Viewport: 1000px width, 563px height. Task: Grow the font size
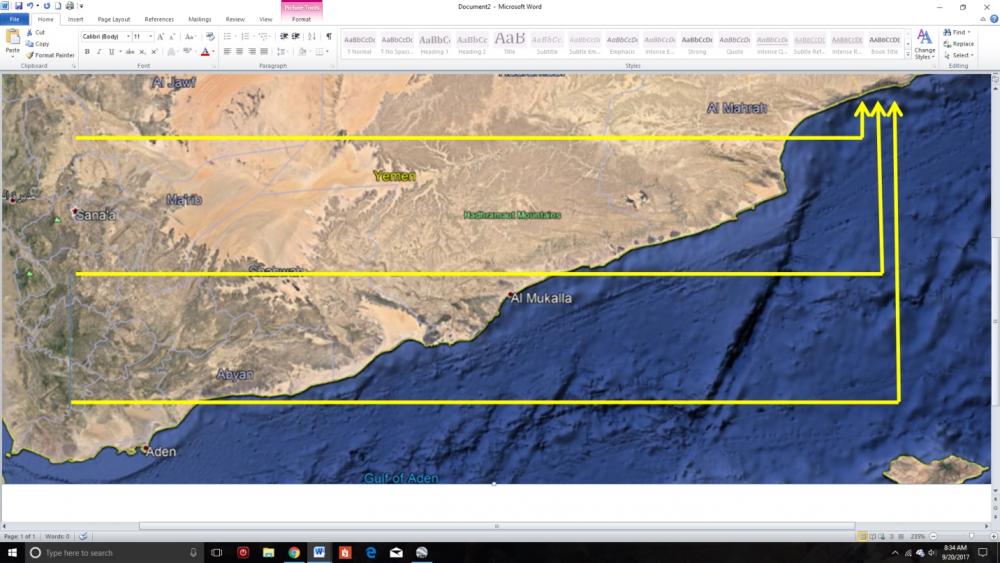pyautogui.click(x=160, y=37)
